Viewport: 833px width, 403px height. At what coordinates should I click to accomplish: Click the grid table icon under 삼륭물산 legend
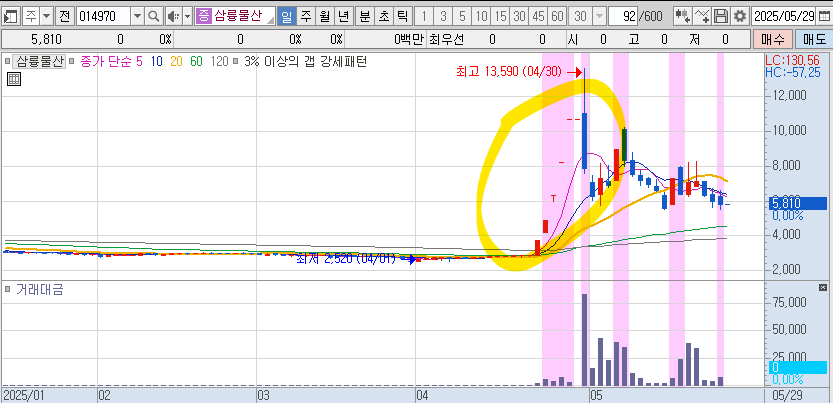click(15, 80)
